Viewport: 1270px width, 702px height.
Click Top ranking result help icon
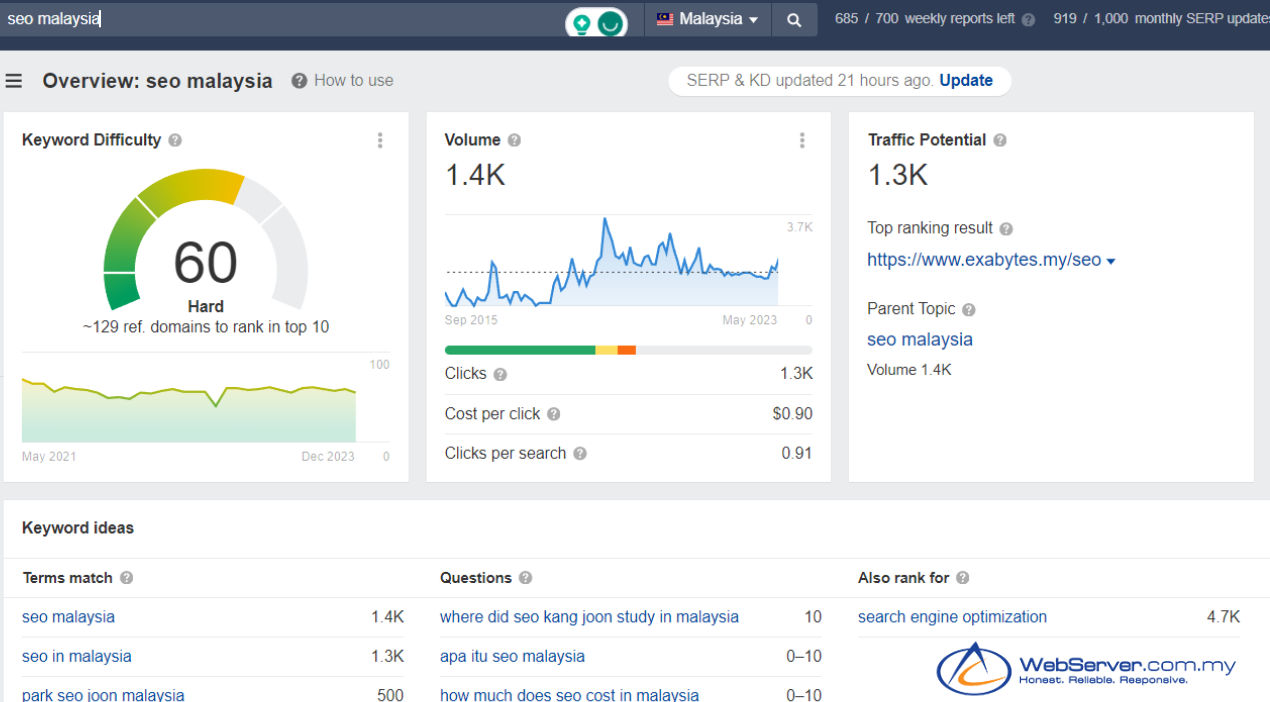pos(1006,229)
